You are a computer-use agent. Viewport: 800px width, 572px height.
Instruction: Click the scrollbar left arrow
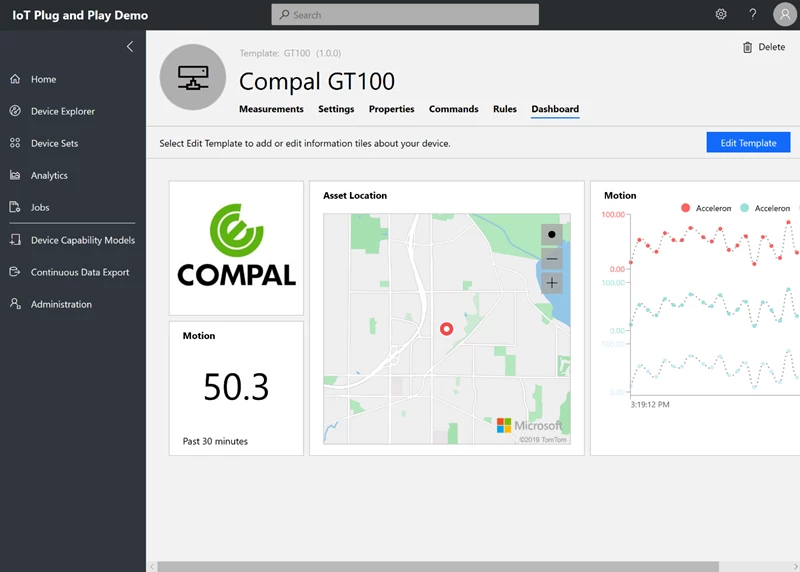pos(152,566)
